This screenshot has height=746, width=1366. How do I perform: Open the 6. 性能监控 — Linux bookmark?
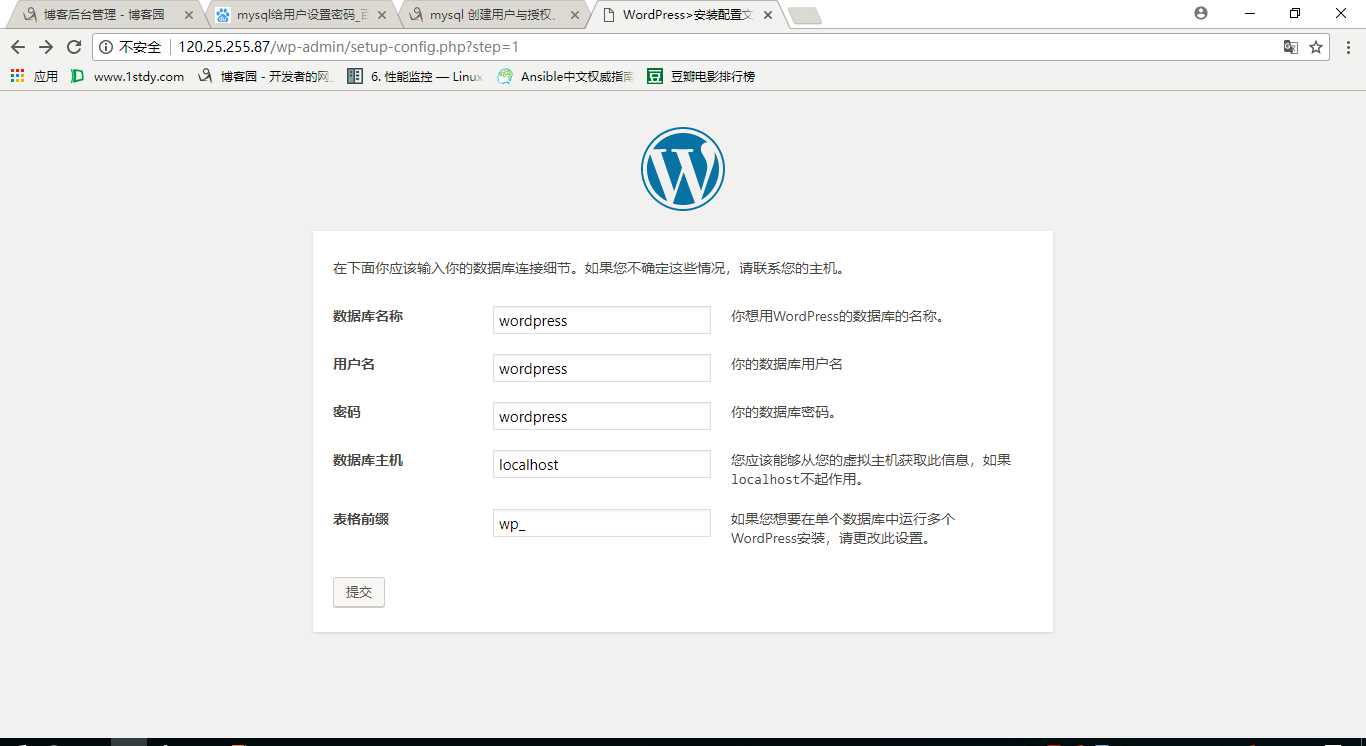click(x=415, y=76)
